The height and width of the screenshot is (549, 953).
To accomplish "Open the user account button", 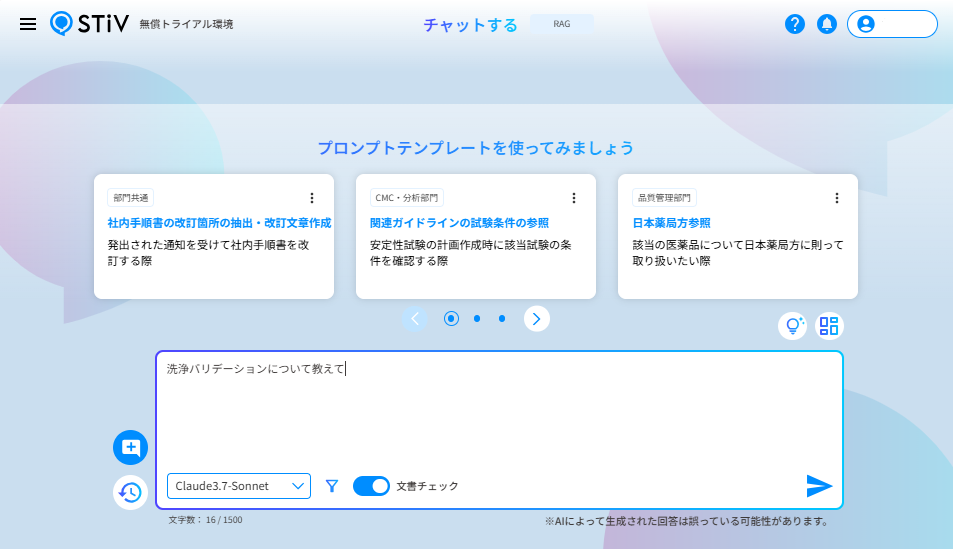I will [892, 24].
